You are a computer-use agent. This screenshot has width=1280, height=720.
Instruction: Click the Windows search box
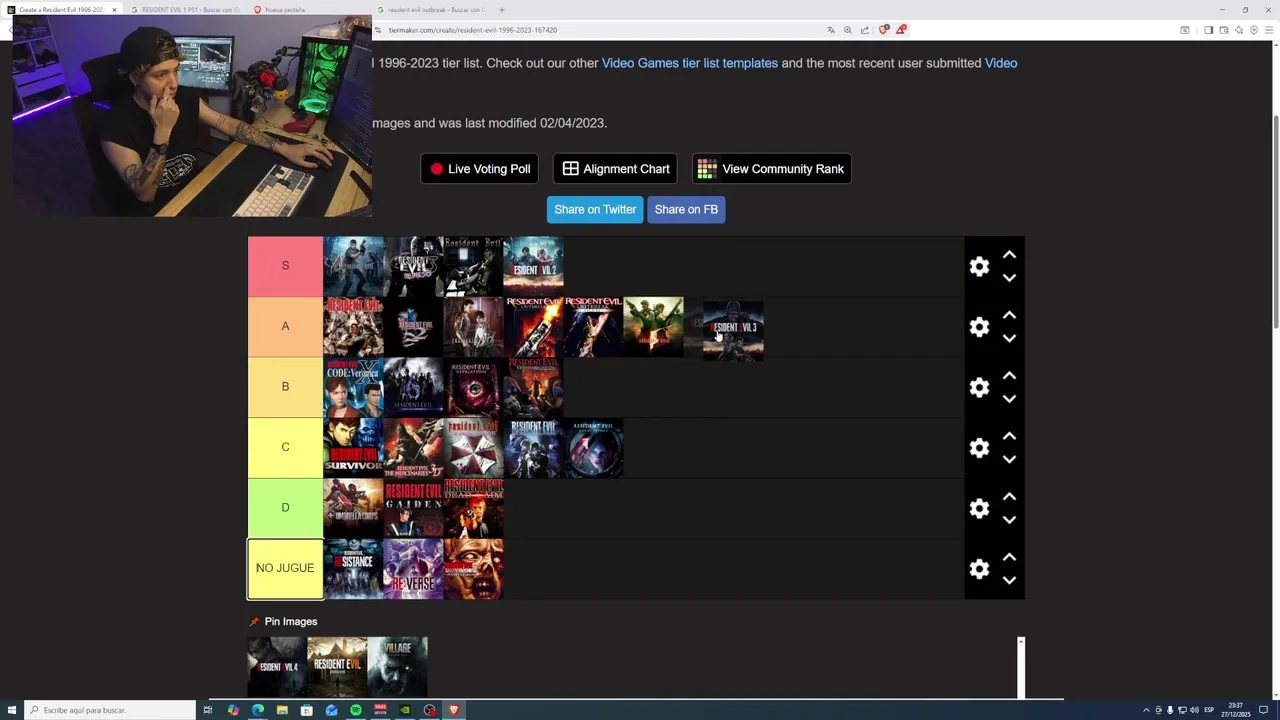click(x=110, y=710)
